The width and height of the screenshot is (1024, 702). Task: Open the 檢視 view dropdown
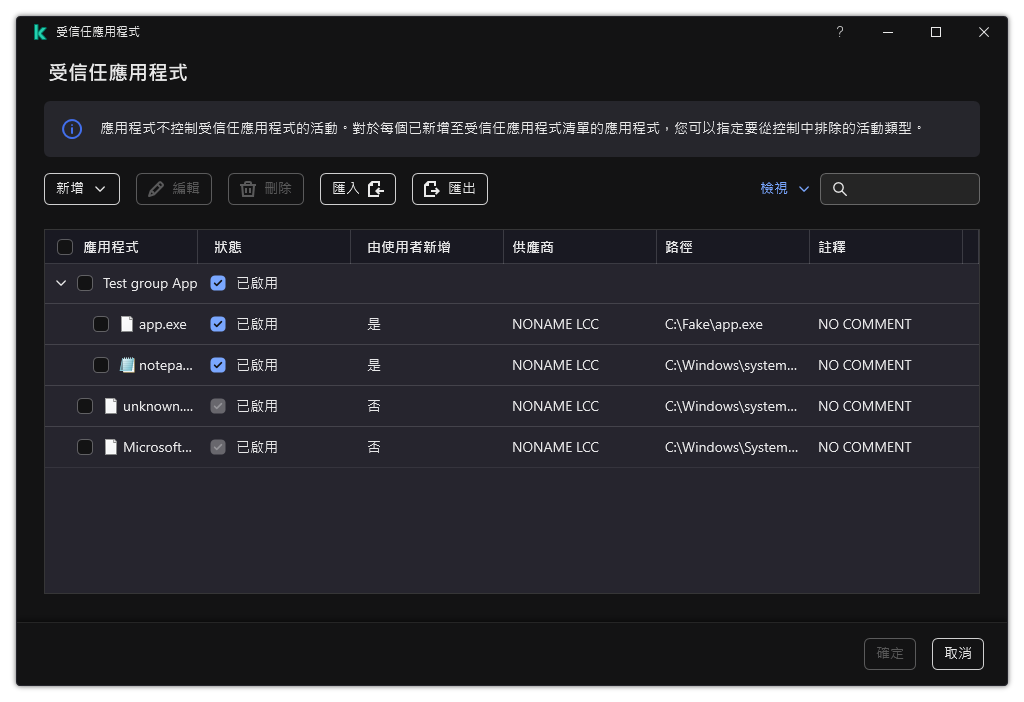pyautogui.click(x=783, y=188)
